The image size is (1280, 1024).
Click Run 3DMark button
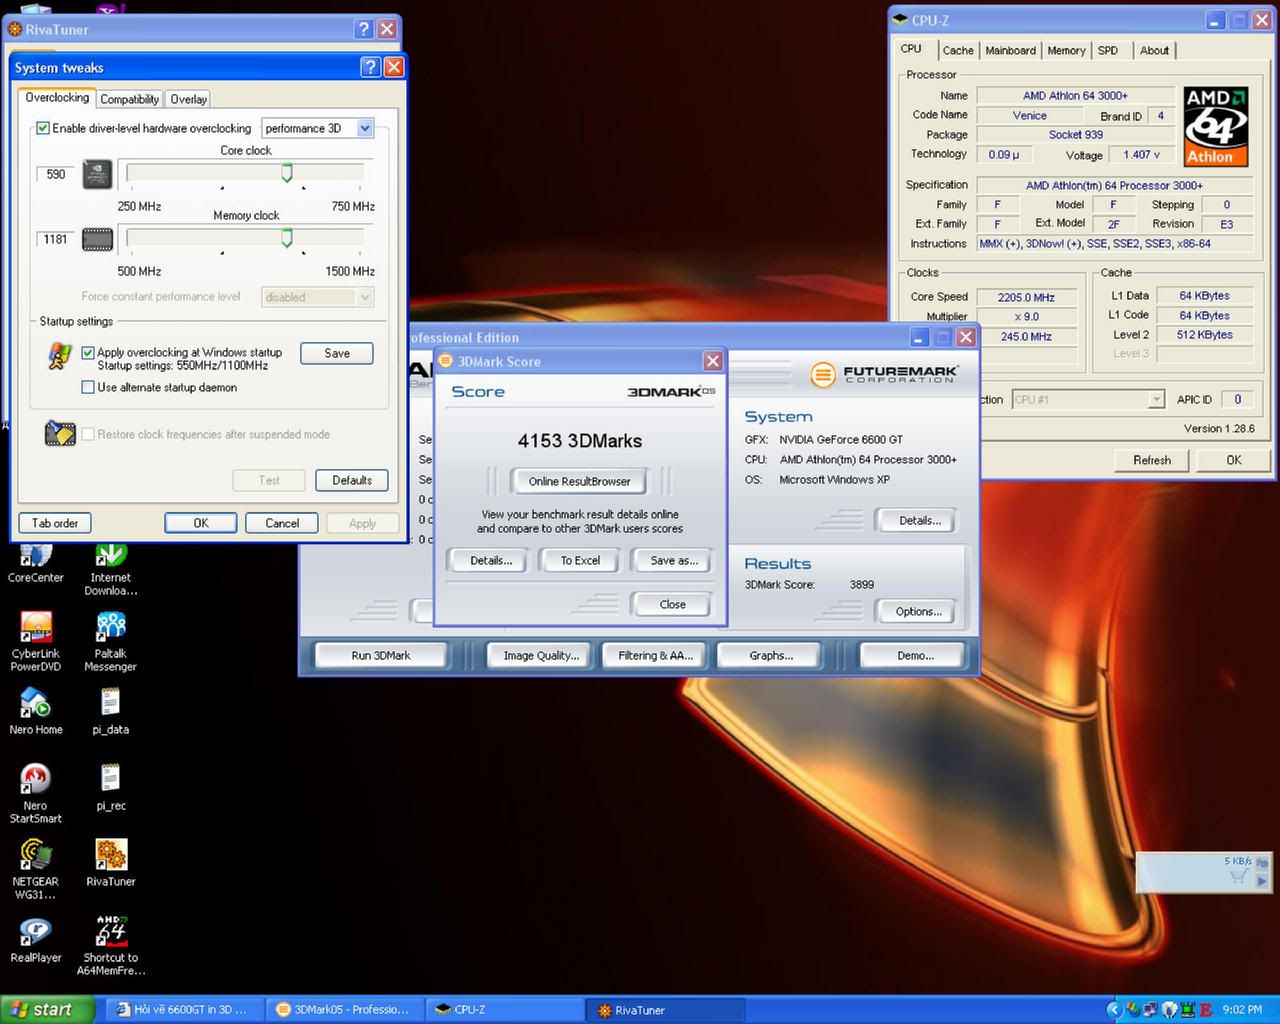click(381, 655)
